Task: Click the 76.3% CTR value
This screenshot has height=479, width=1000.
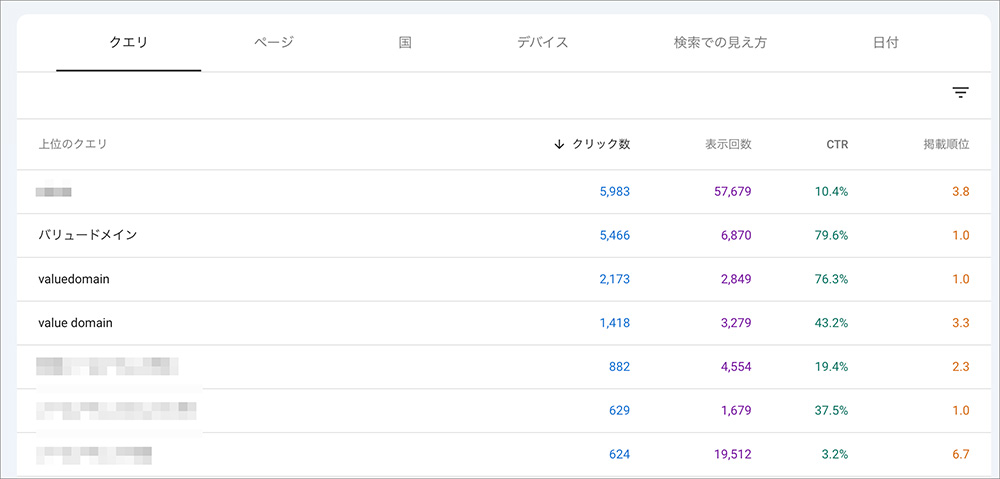Action: [832, 279]
